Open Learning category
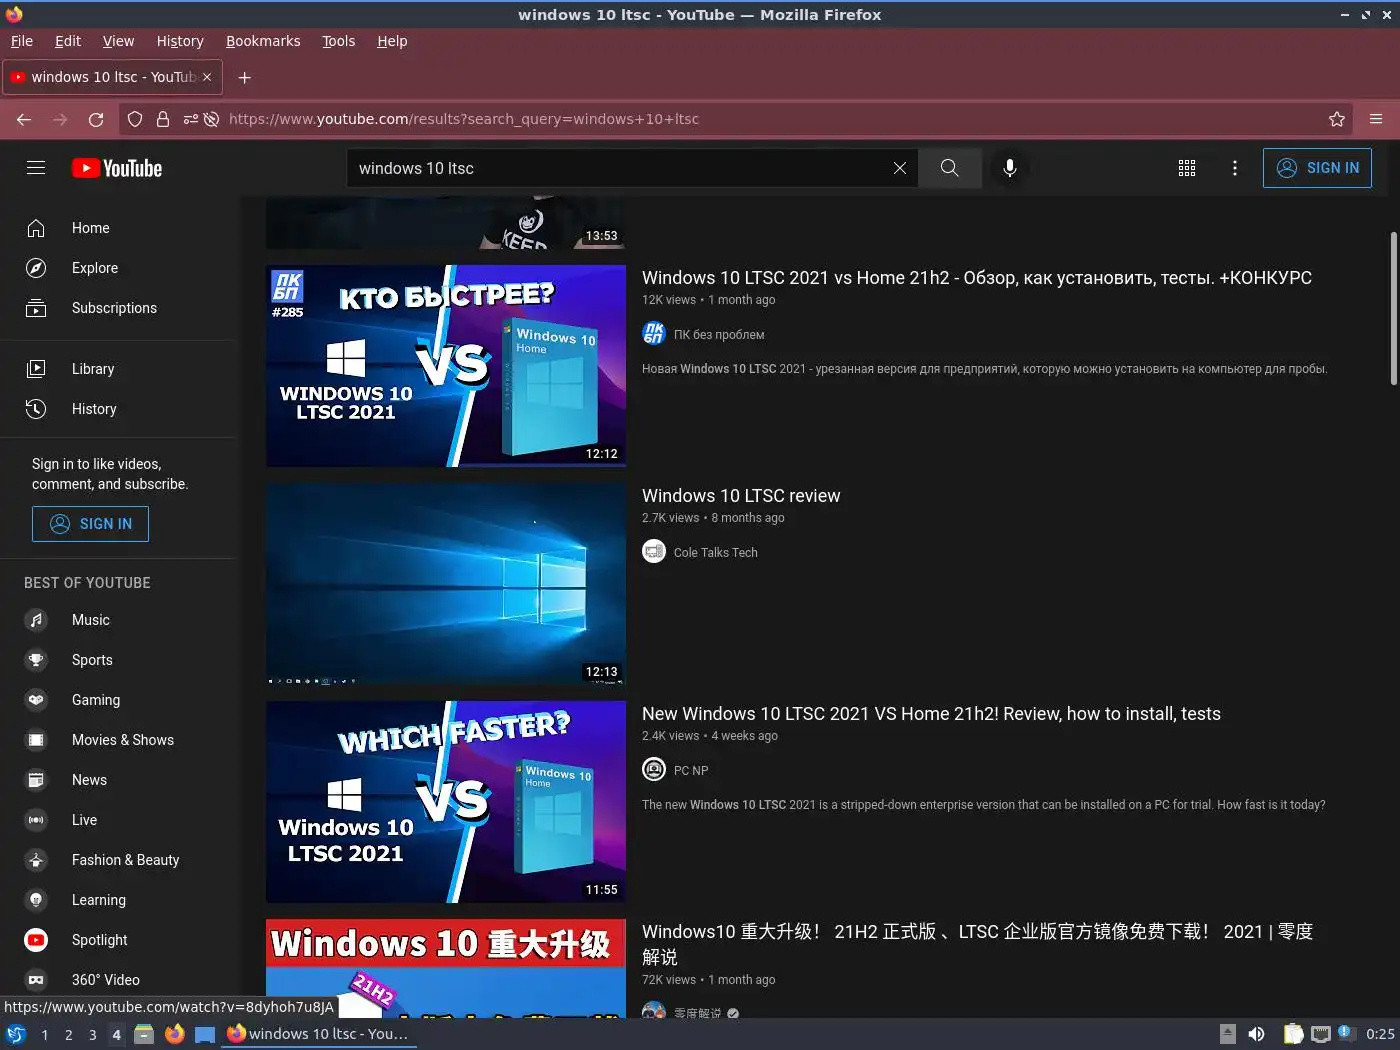 pyautogui.click(x=118, y=900)
